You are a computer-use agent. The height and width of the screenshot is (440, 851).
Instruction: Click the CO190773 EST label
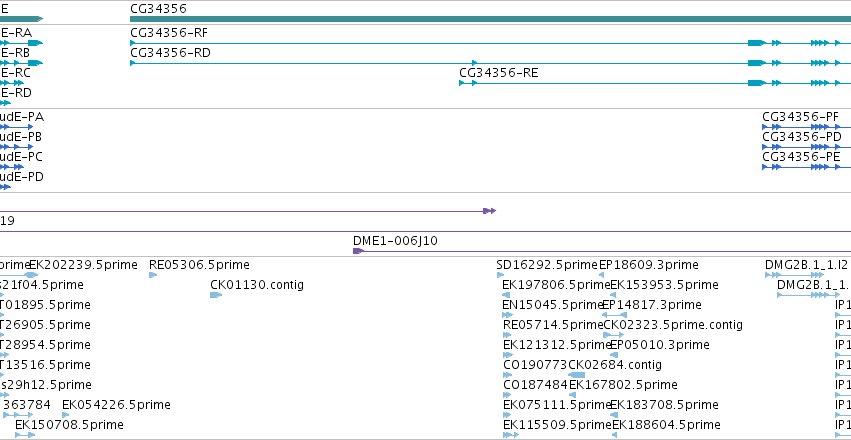[x=535, y=365]
